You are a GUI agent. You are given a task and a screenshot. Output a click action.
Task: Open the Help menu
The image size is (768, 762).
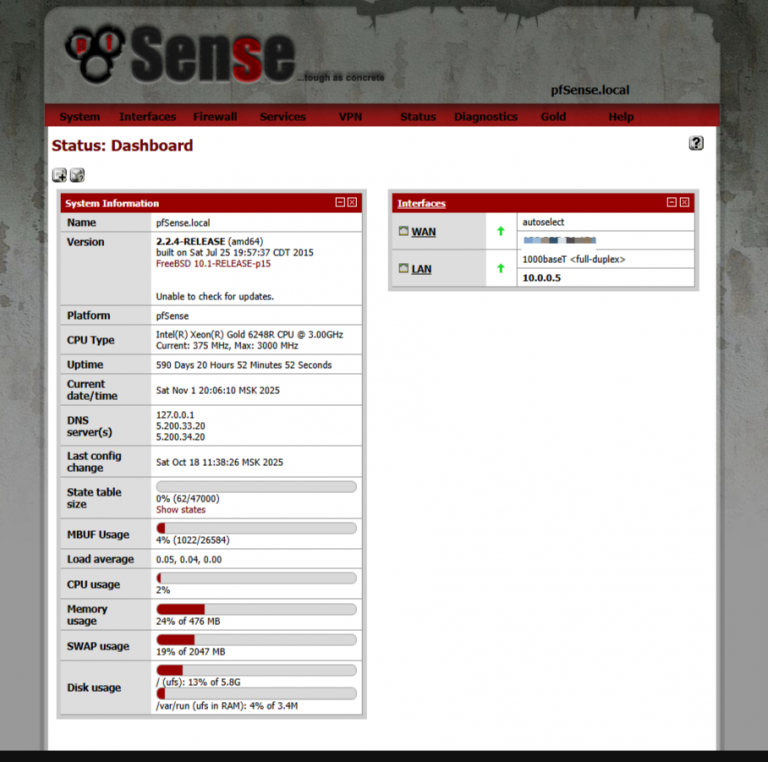[x=621, y=117]
